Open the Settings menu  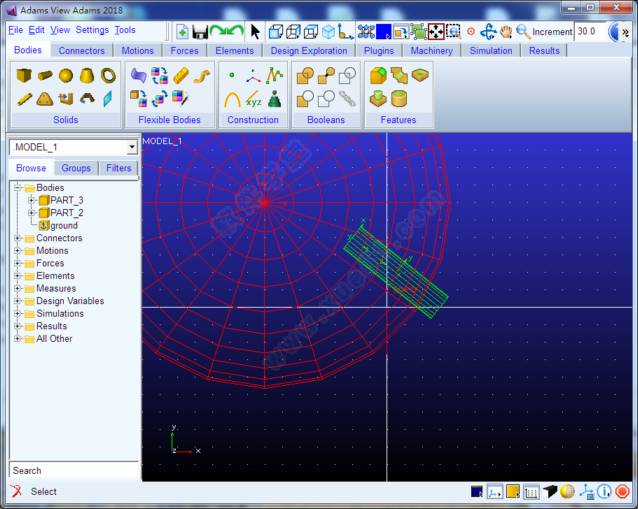click(92, 30)
